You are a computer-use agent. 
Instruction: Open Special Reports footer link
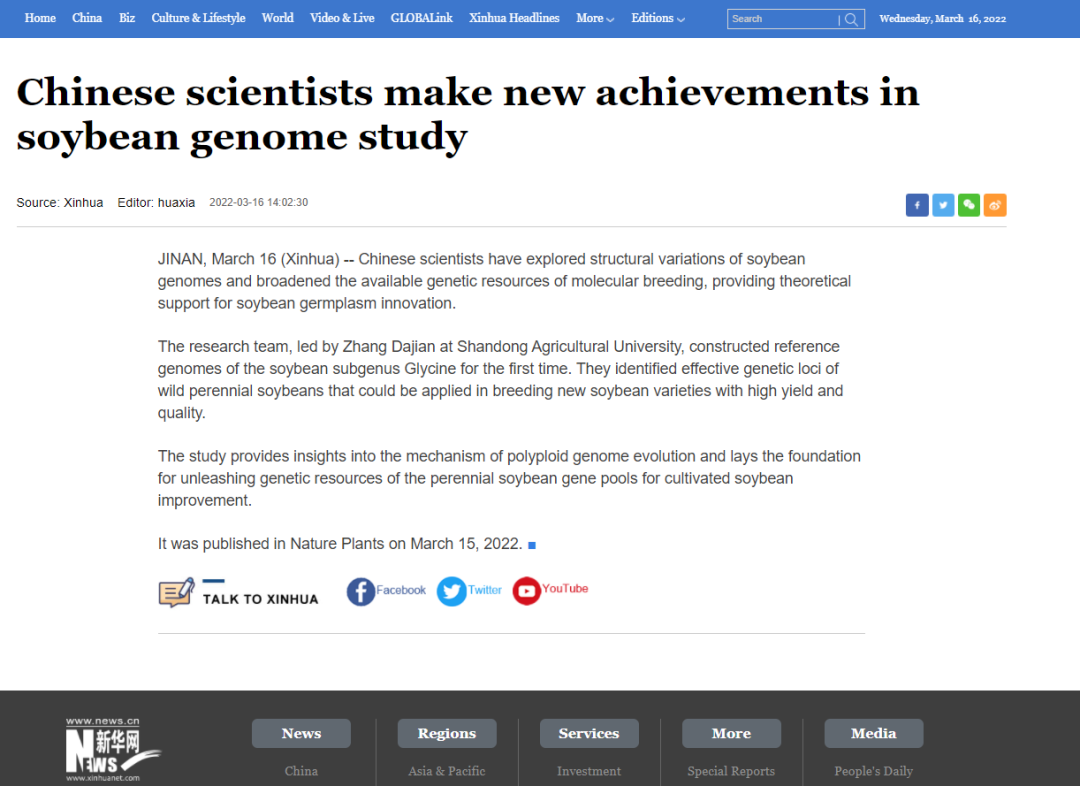click(731, 772)
